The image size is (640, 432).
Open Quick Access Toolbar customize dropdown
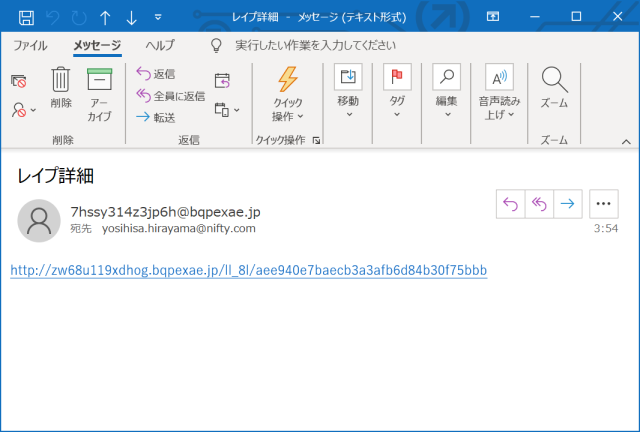(x=158, y=18)
